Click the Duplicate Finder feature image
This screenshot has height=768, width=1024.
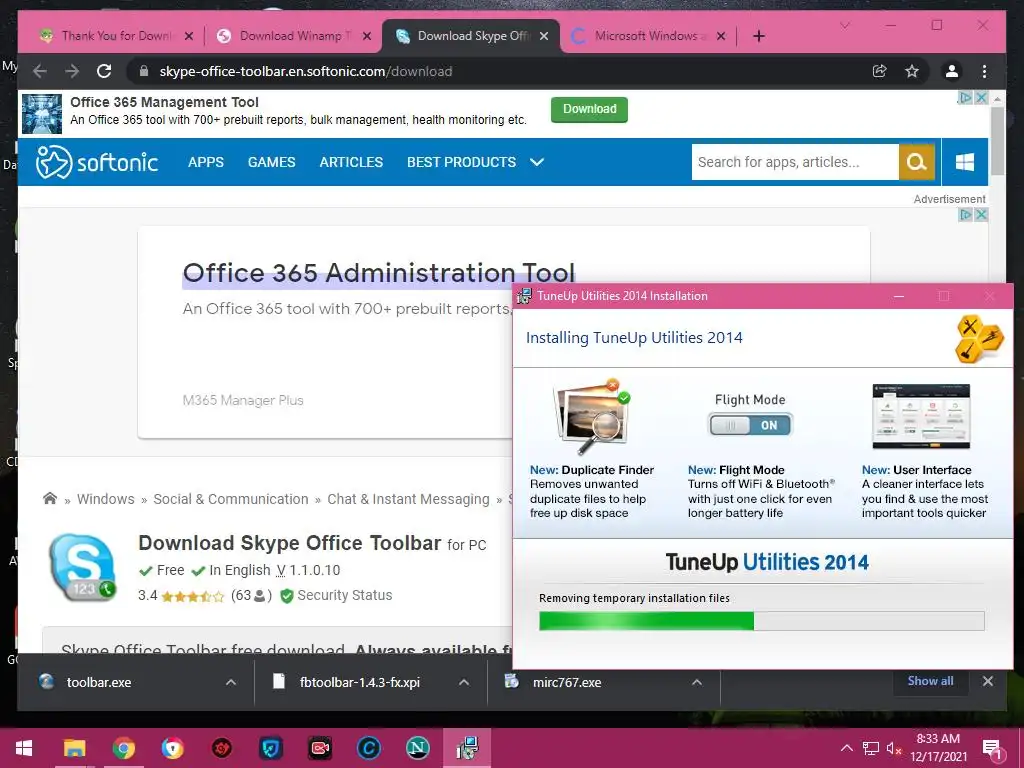point(592,417)
